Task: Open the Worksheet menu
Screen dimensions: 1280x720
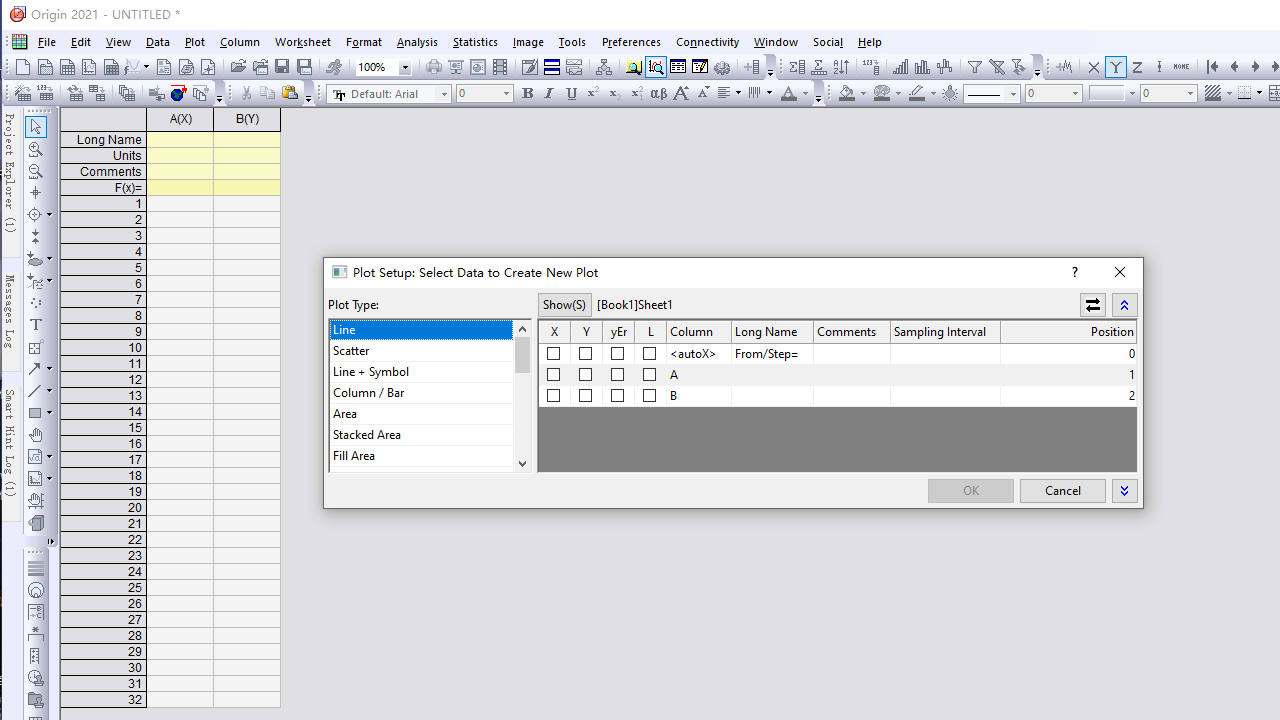Action: pos(302,42)
